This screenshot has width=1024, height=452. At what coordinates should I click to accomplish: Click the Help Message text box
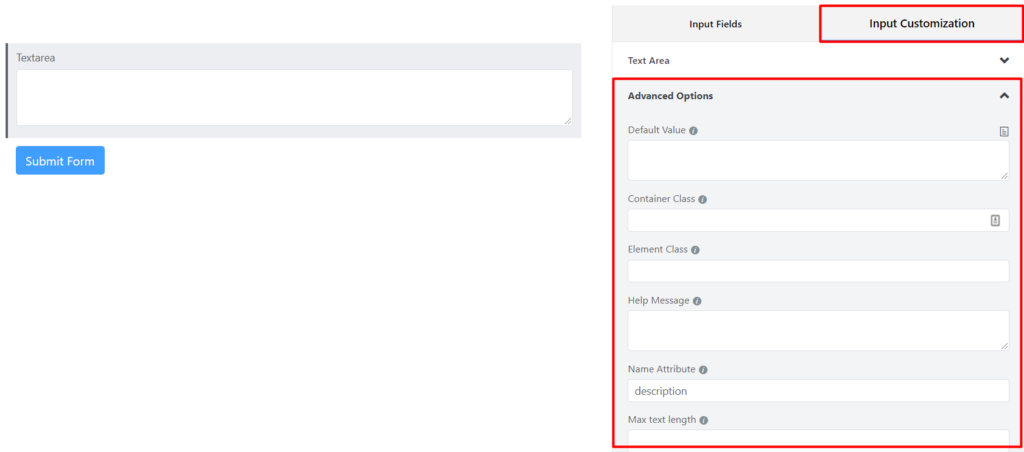[x=818, y=331]
